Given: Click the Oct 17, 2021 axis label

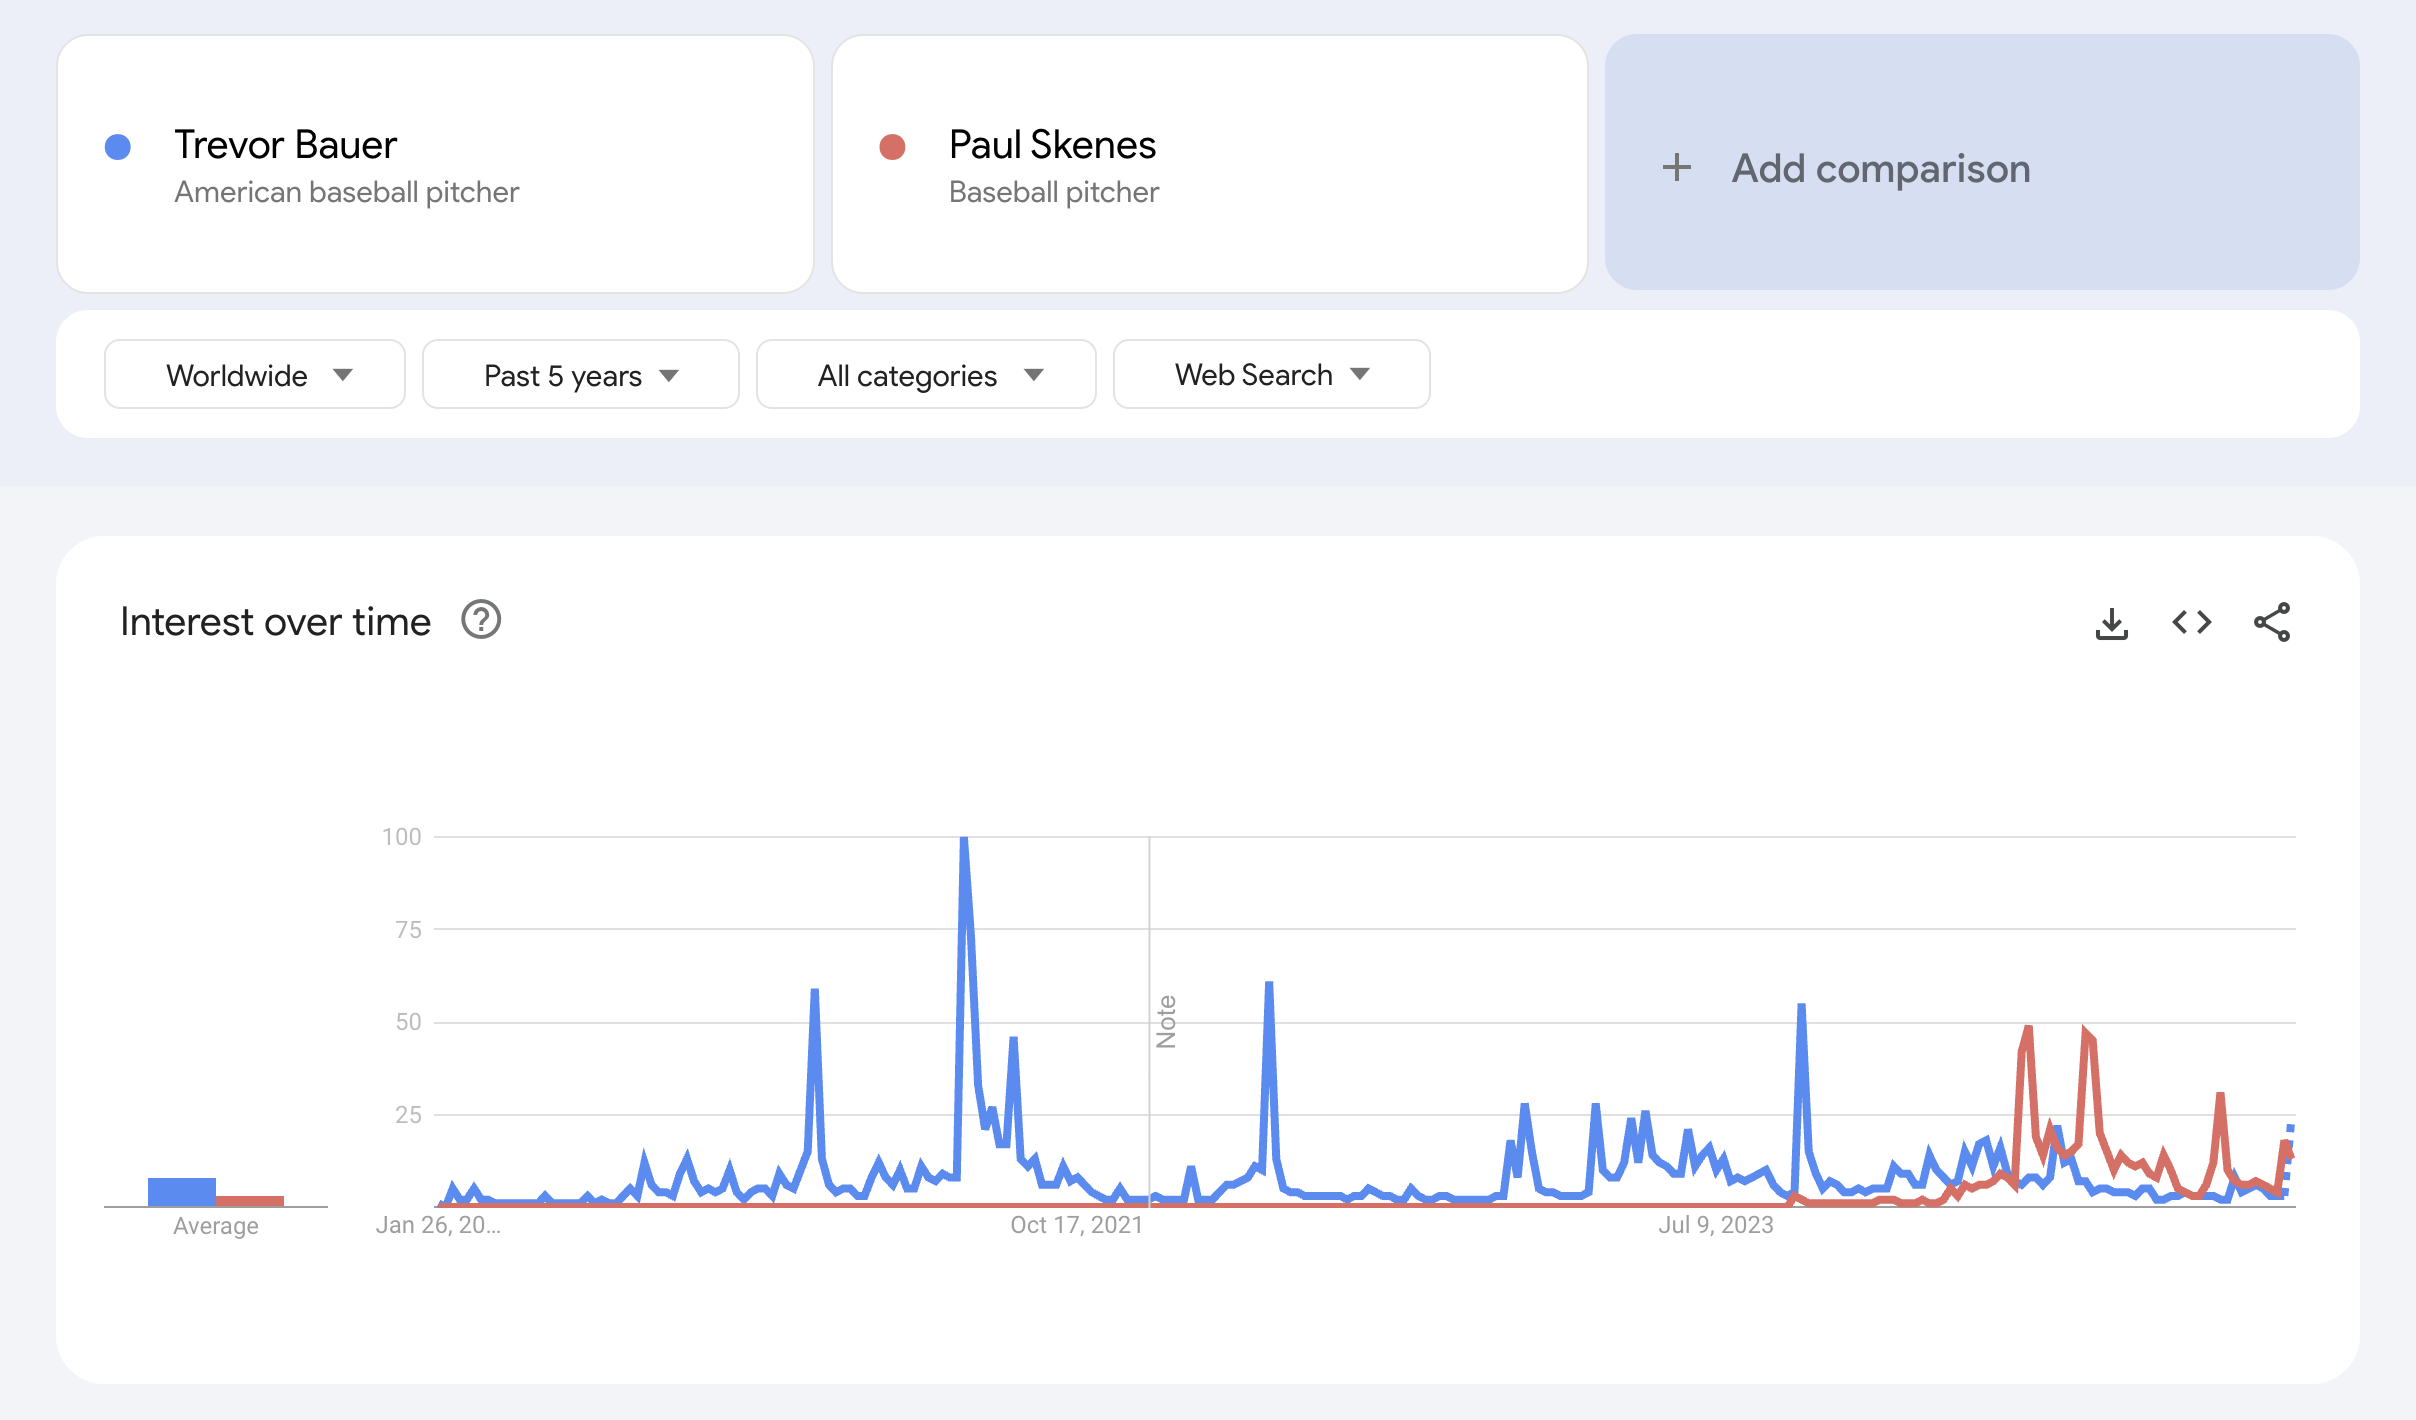Looking at the screenshot, I should [x=1076, y=1225].
